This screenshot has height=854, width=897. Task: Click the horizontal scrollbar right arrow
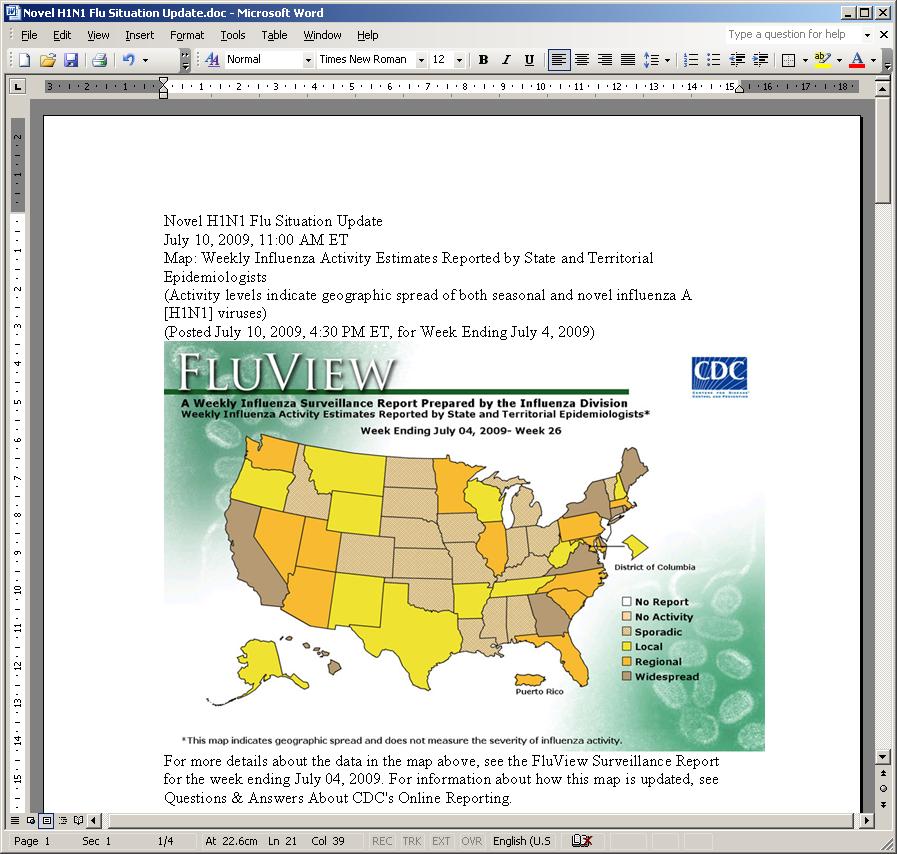[867, 821]
